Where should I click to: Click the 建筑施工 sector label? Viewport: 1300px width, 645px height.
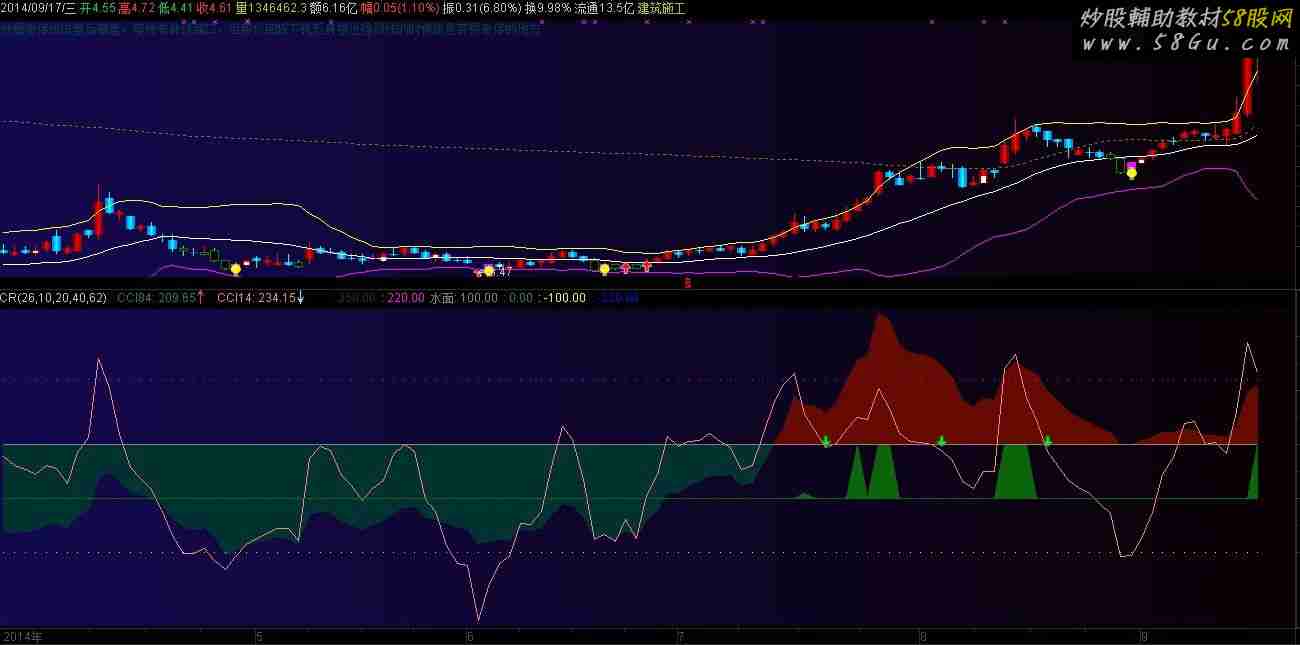tap(661, 8)
